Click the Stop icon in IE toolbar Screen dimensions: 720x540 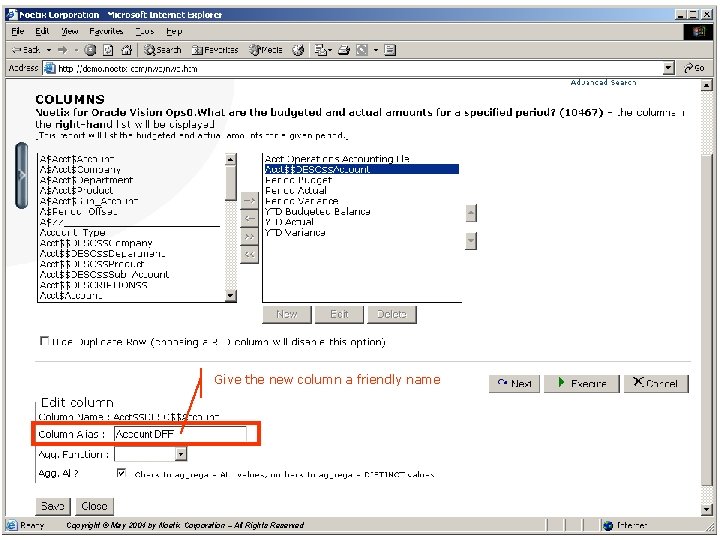pyautogui.click(x=90, y=50)
